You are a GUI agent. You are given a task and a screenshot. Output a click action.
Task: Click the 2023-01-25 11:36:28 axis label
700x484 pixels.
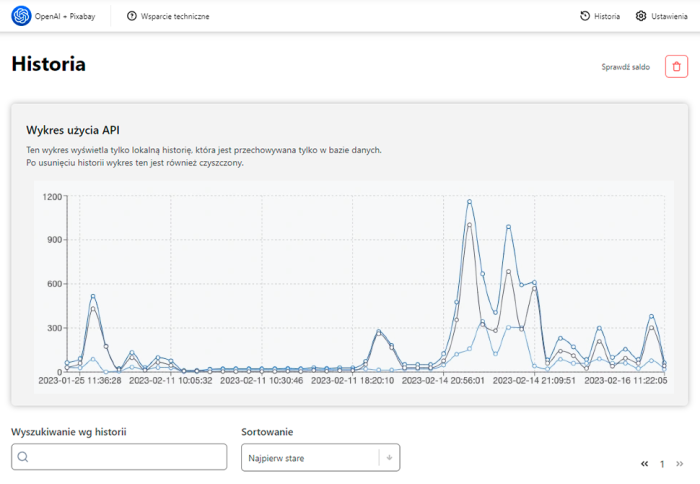[x=80, y=380]
